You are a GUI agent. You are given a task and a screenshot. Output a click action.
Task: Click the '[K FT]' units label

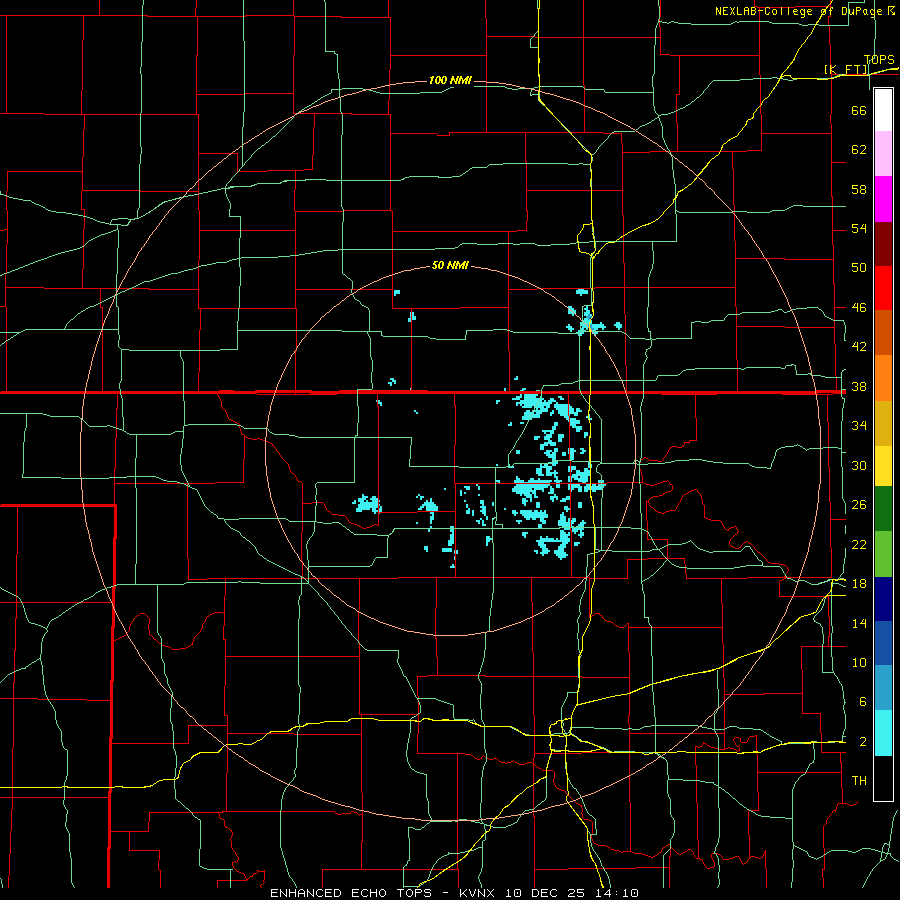(846, 70)
